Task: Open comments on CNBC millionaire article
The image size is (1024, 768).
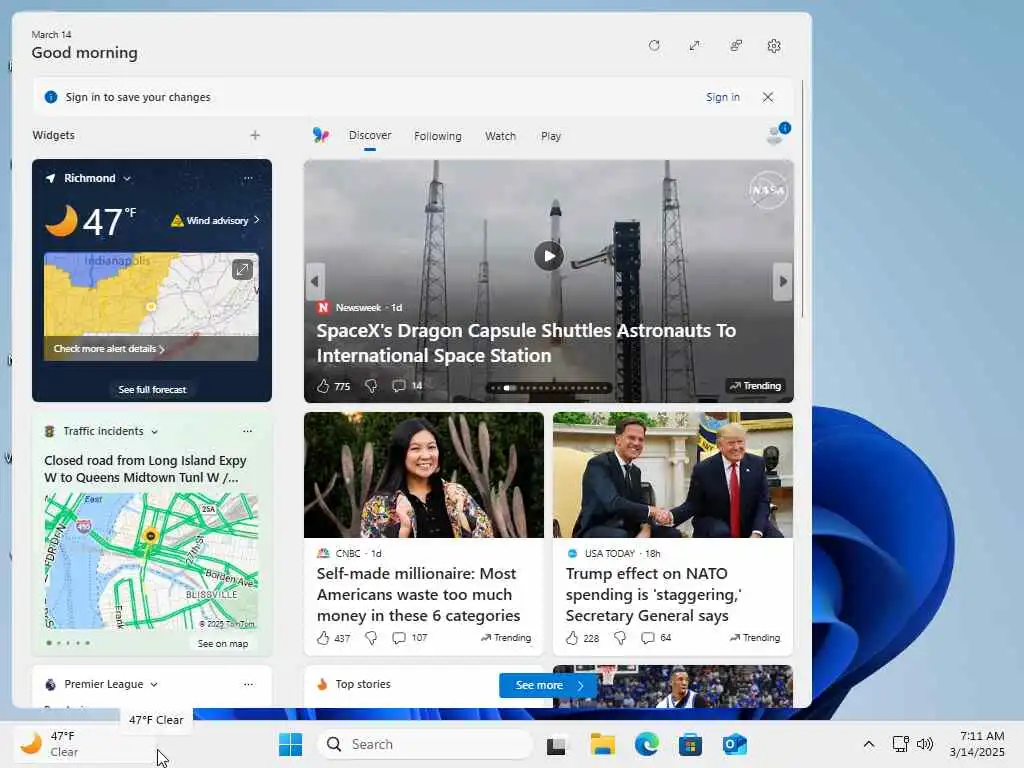Action: [x=409, y=638]
